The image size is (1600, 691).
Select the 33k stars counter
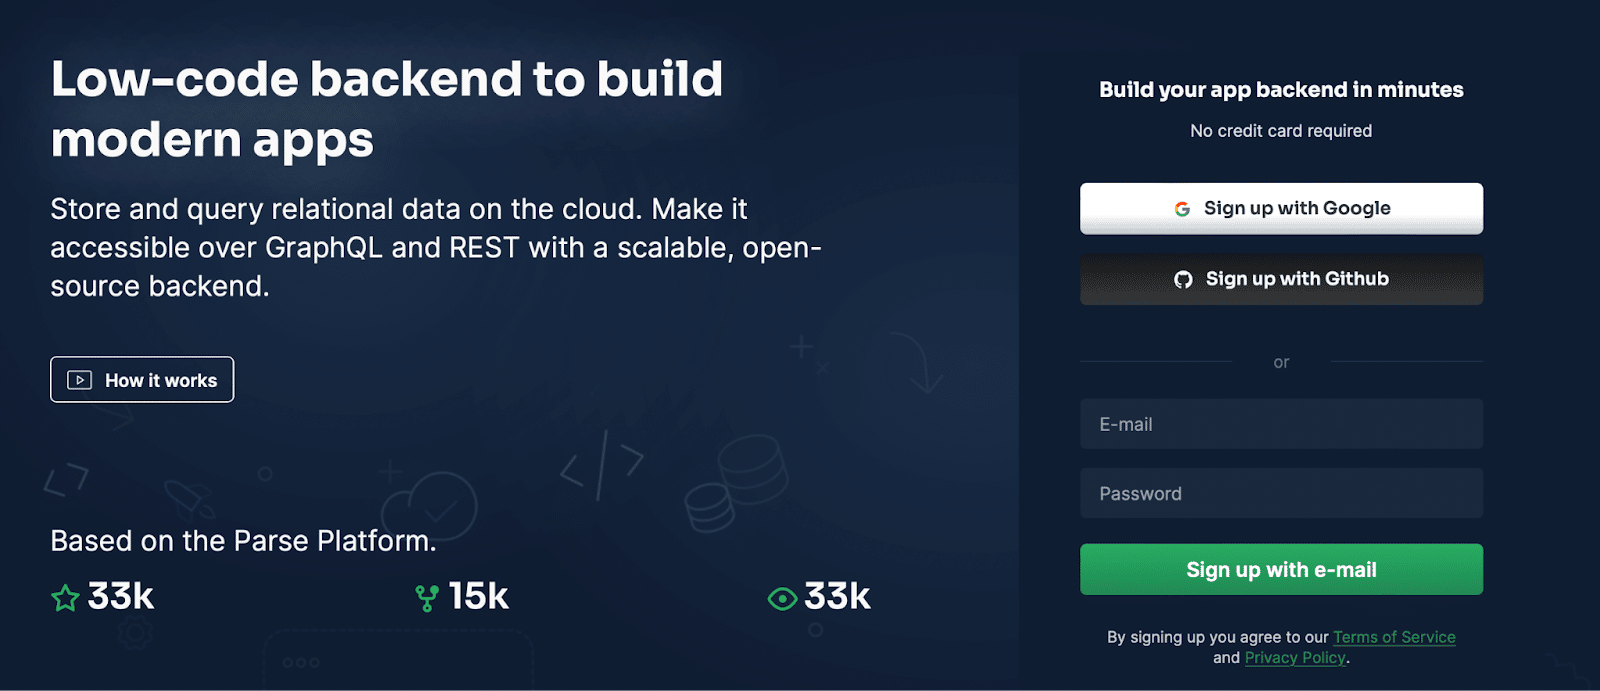tap(118, 595)
